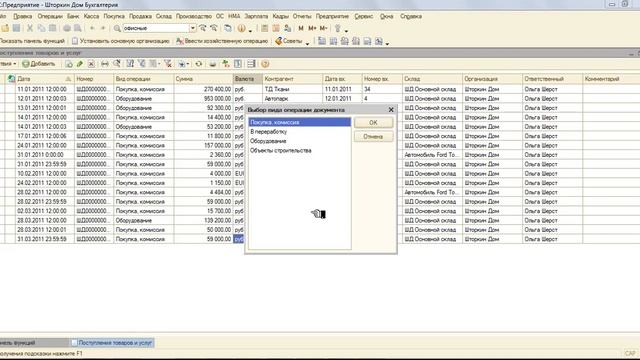The height and width of the screenshot is (360, 640).
Task: Click the Refresh list icon
Action: 199,64
